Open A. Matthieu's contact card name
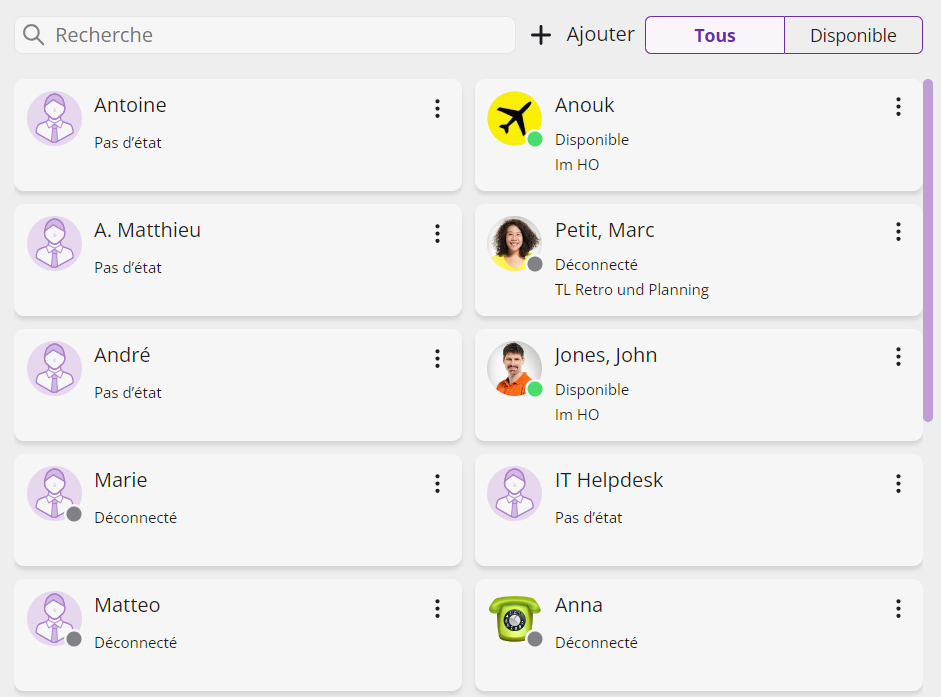This screenshot has height=697, width=941. pos(147,230)
